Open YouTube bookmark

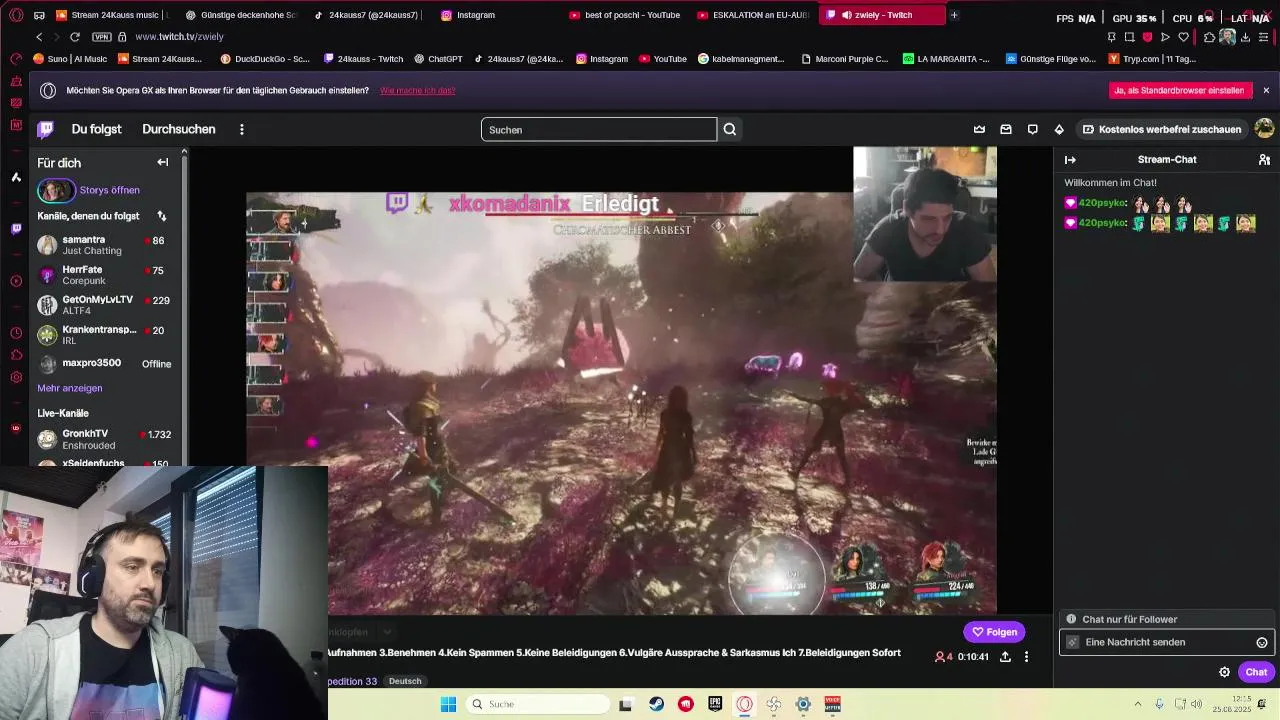pos(662,59)
